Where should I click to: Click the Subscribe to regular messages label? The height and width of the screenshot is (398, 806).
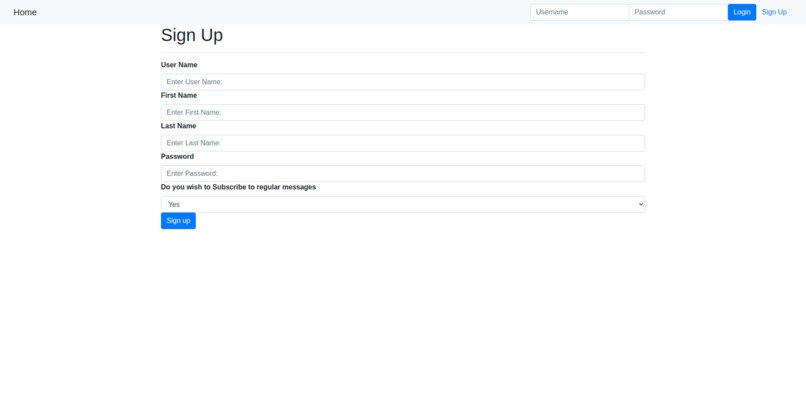point(239,187)
